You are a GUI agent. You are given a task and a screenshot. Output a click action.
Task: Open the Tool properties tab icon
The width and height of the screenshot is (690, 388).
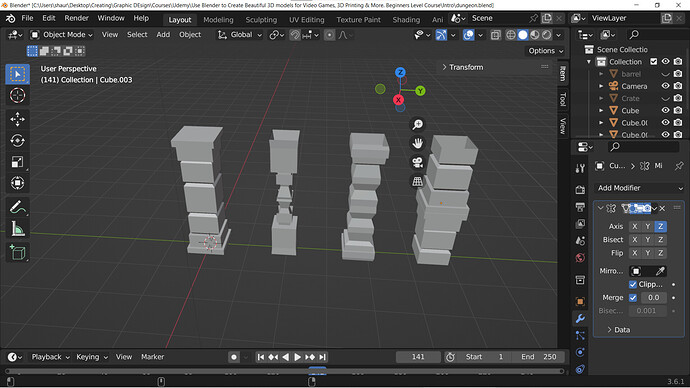580,168
